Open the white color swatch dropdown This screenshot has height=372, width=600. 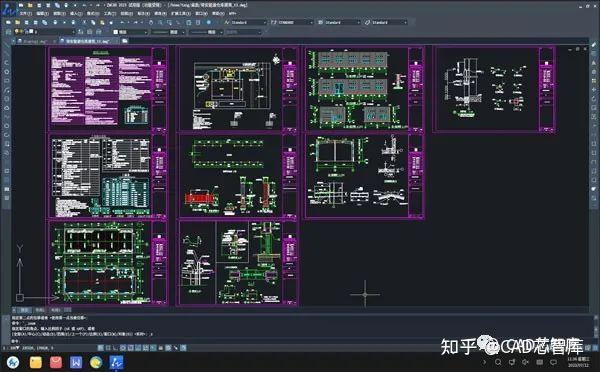point(130,32)
